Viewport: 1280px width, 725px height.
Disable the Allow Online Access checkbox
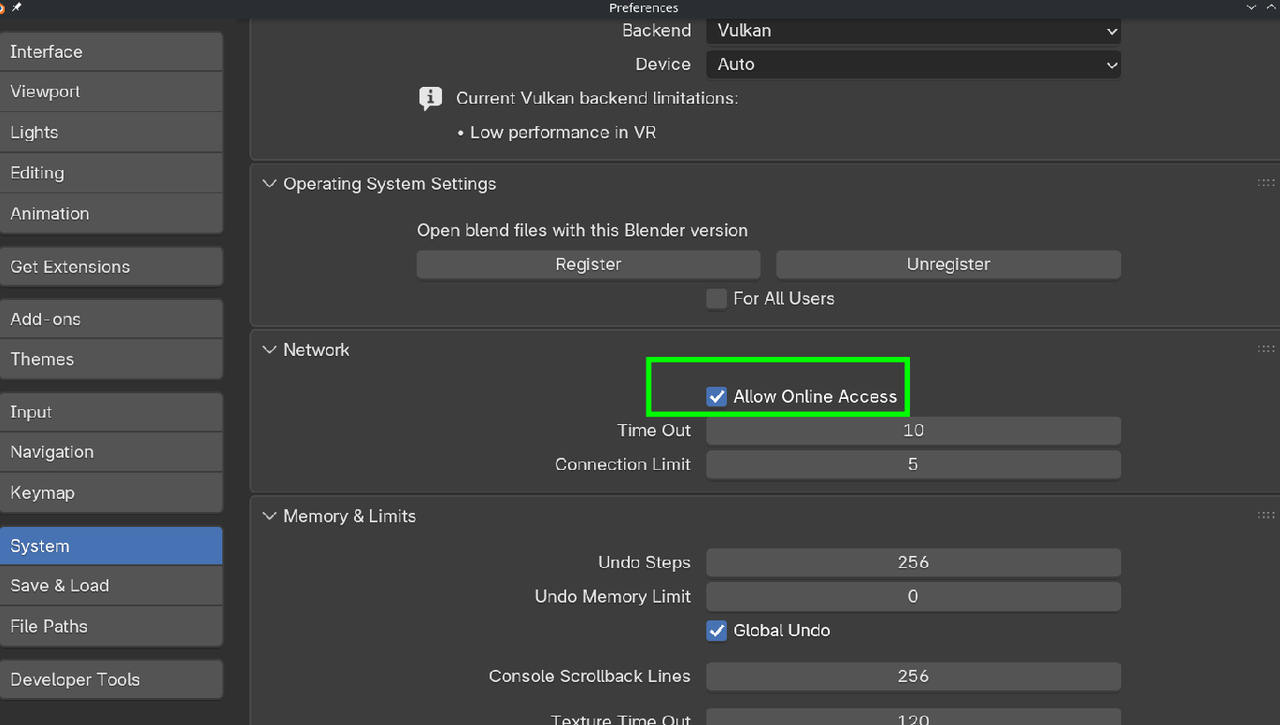point(717,397)
